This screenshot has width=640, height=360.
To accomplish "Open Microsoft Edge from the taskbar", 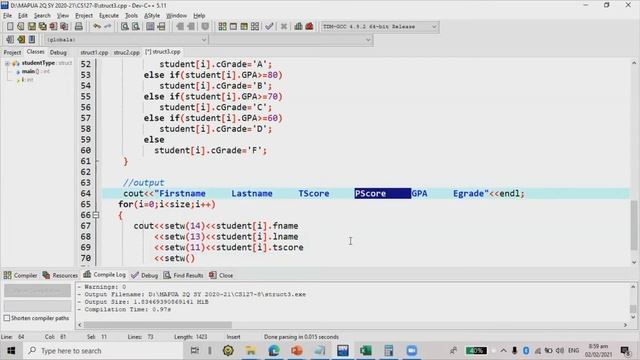I will (x=274, y=351).
